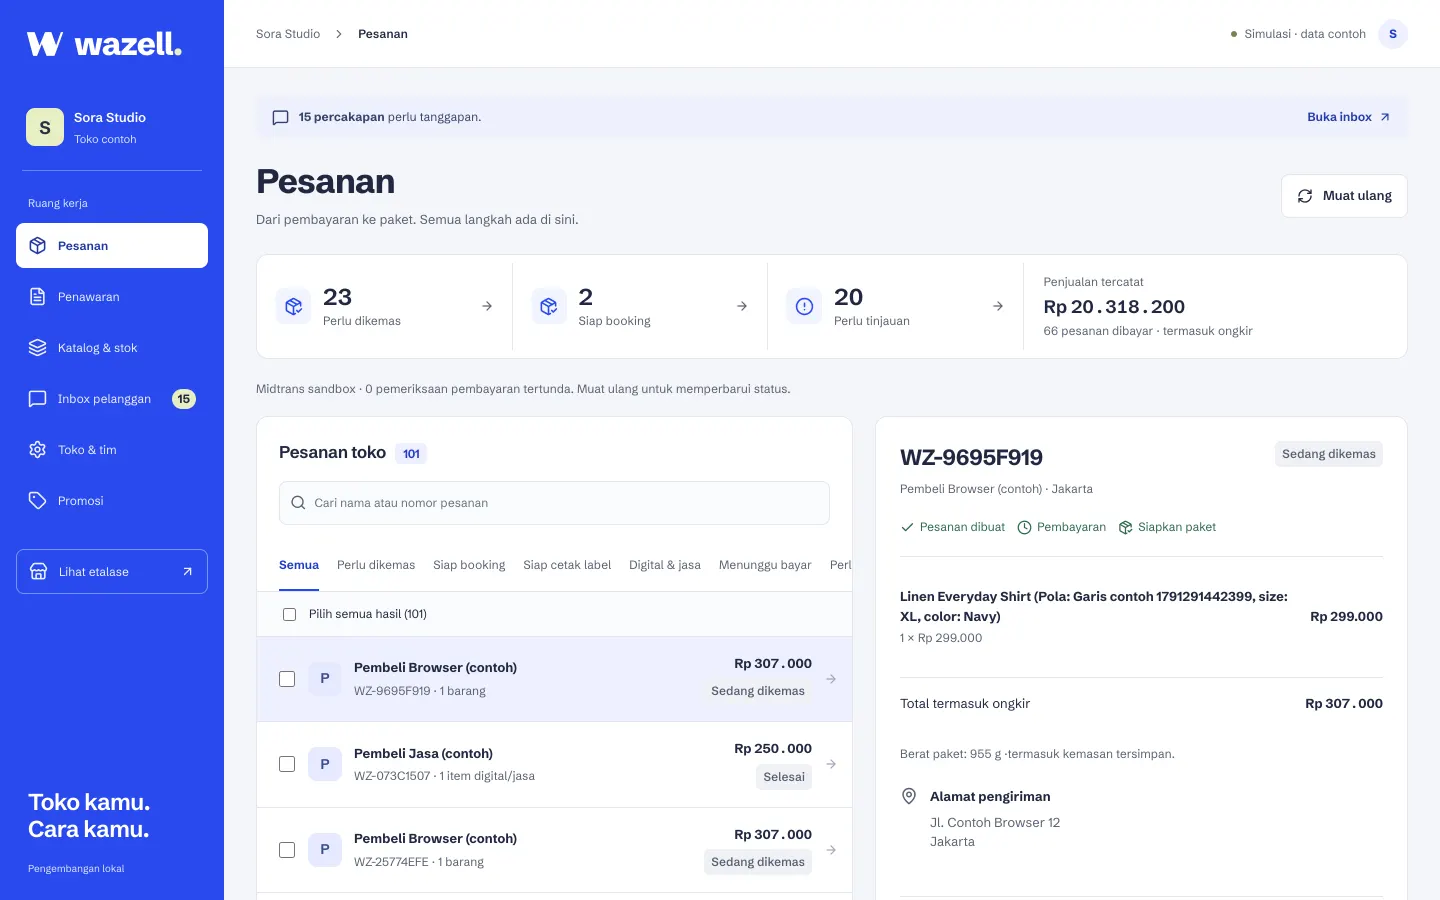Focus the order search field
The width and height of the screenshot is (1440, 900).
click(554, 503)
